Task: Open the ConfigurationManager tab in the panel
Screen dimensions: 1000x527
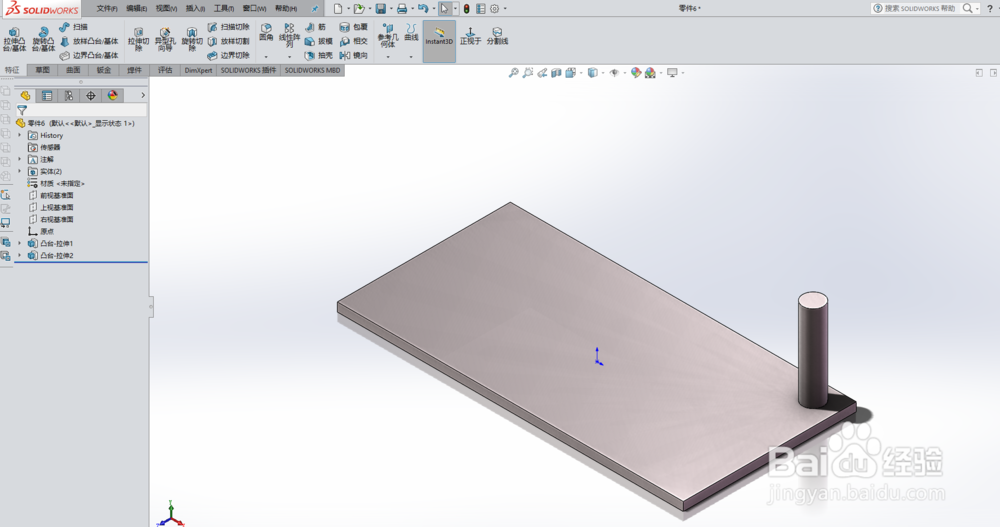Action: [x=69, y=96]
